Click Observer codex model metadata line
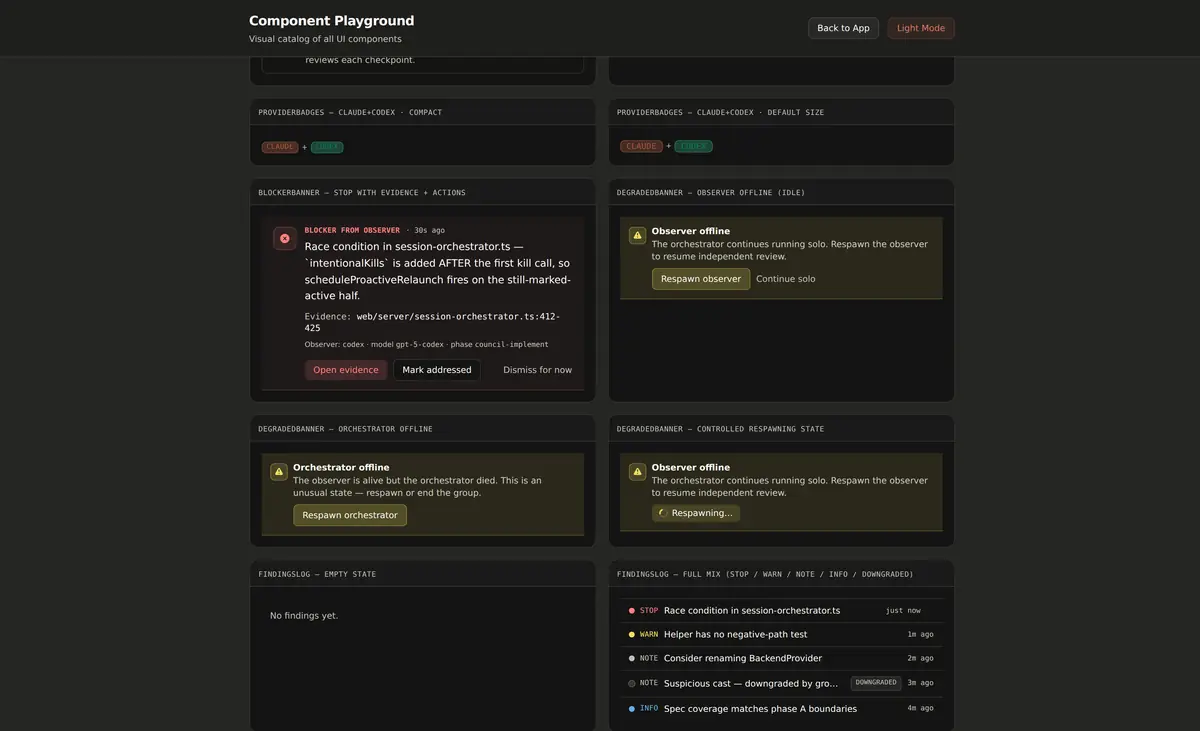This screenshot has height=731, width=1200. [x=427, y=345]
